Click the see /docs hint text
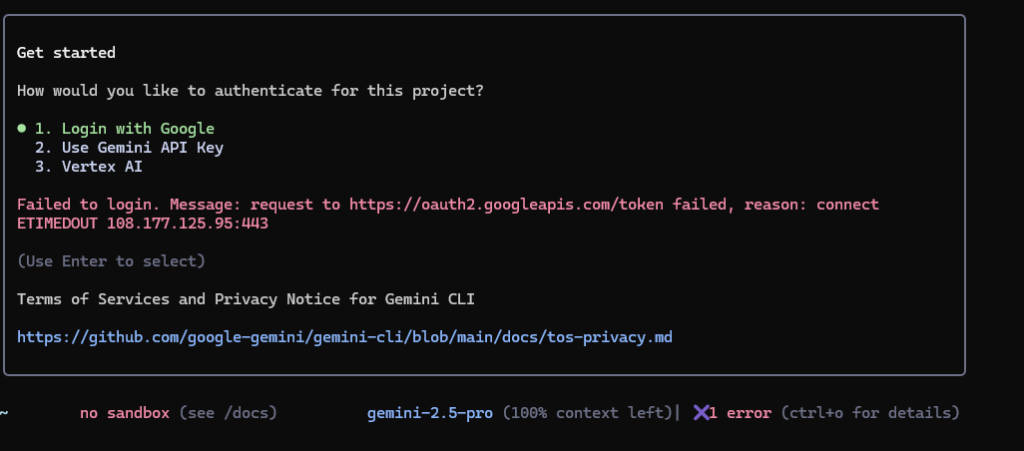This screenshot has height=451, width=1024. 228,413
